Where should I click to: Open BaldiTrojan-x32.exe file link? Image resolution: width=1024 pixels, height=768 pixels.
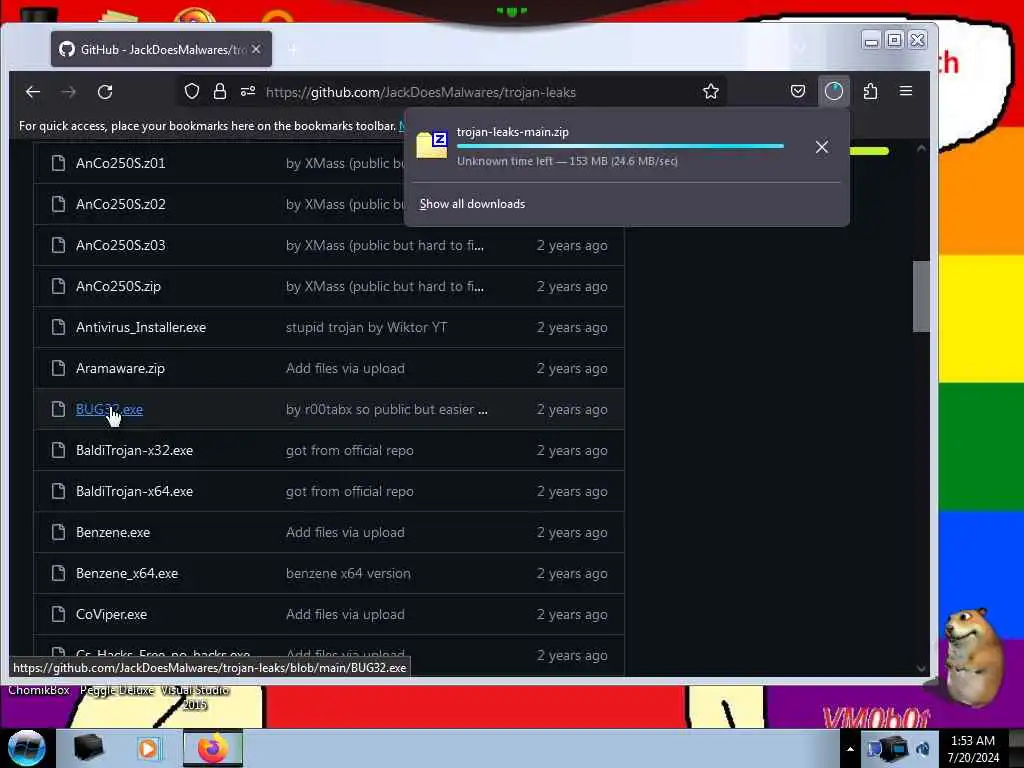pos(134,451)
